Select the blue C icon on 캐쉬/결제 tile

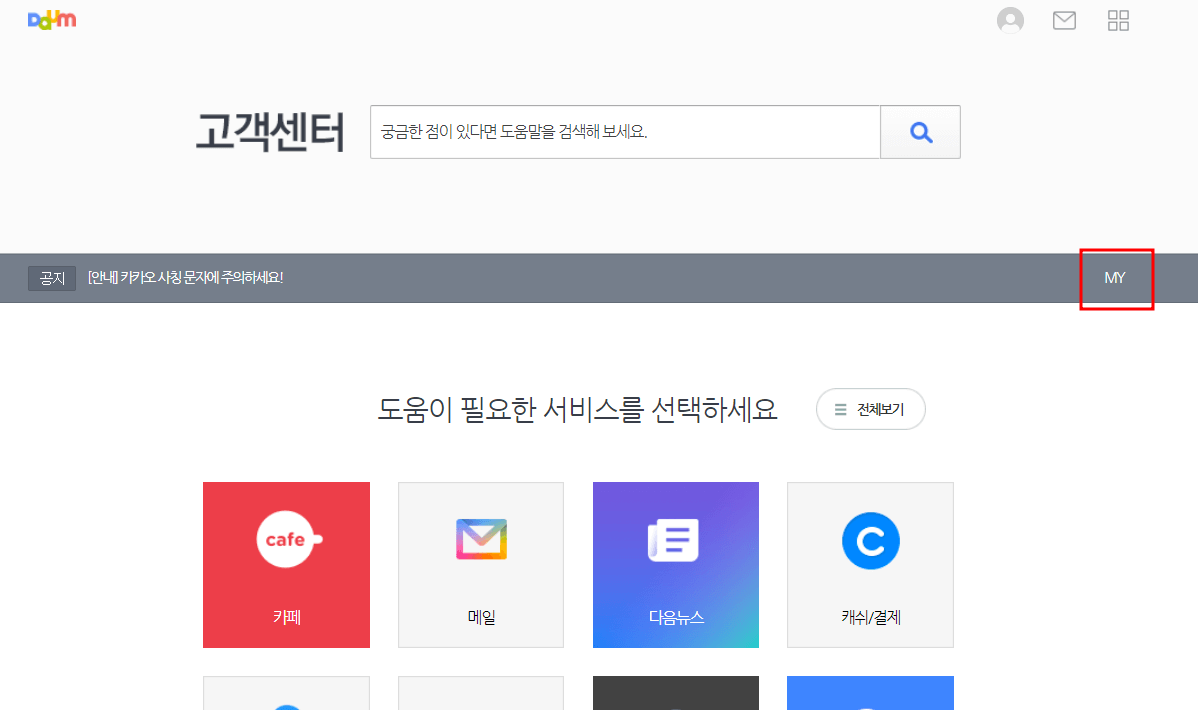(869, 540)
